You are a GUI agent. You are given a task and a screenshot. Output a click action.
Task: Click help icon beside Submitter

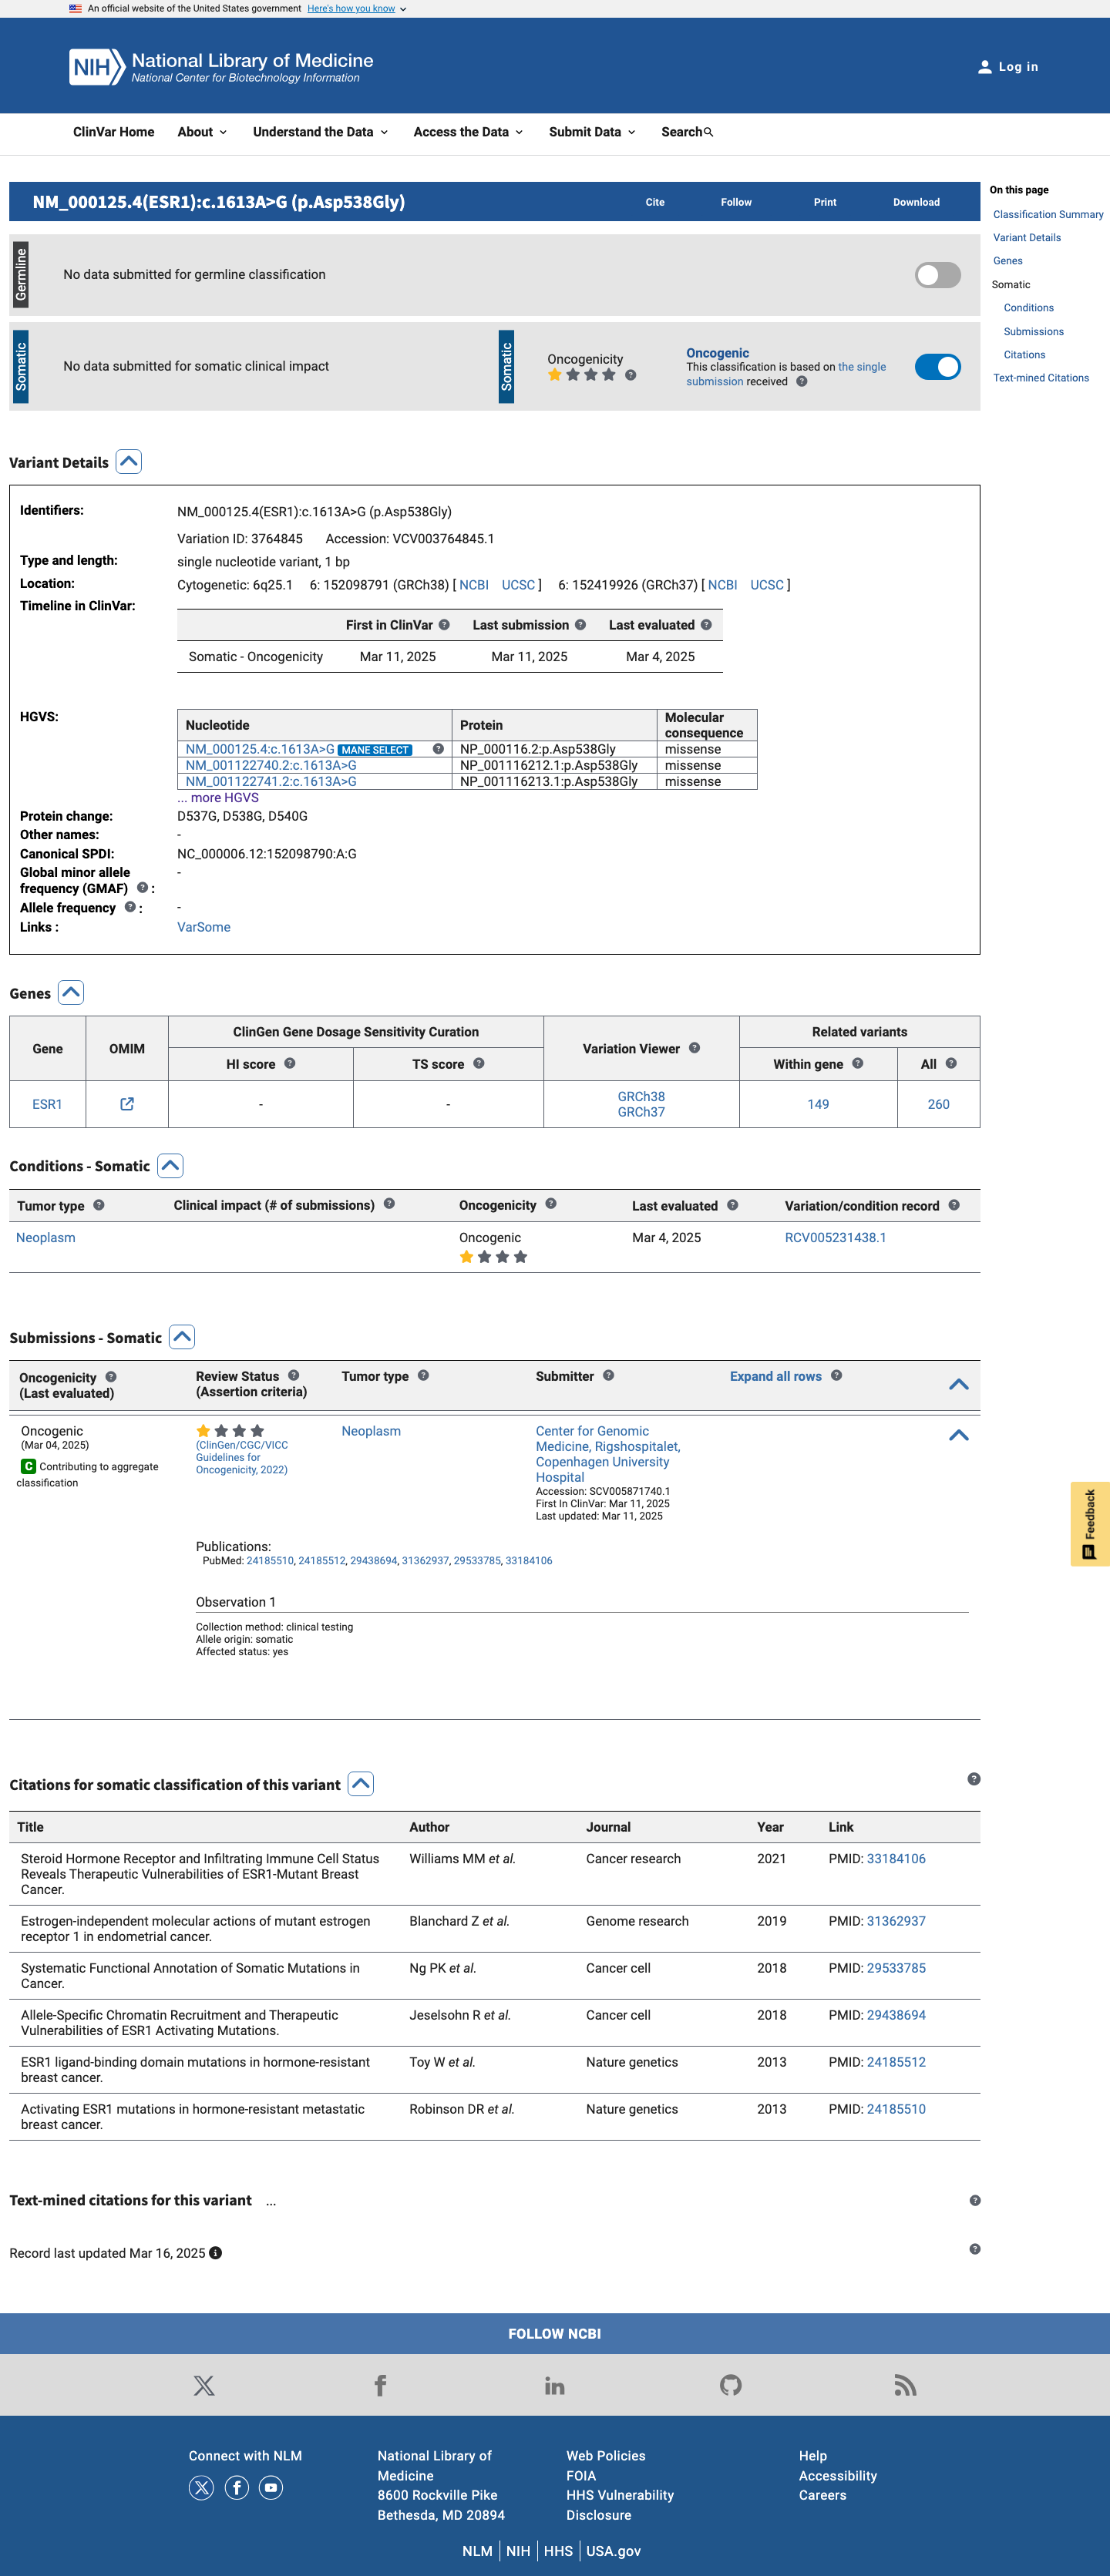click(608, 1376)
